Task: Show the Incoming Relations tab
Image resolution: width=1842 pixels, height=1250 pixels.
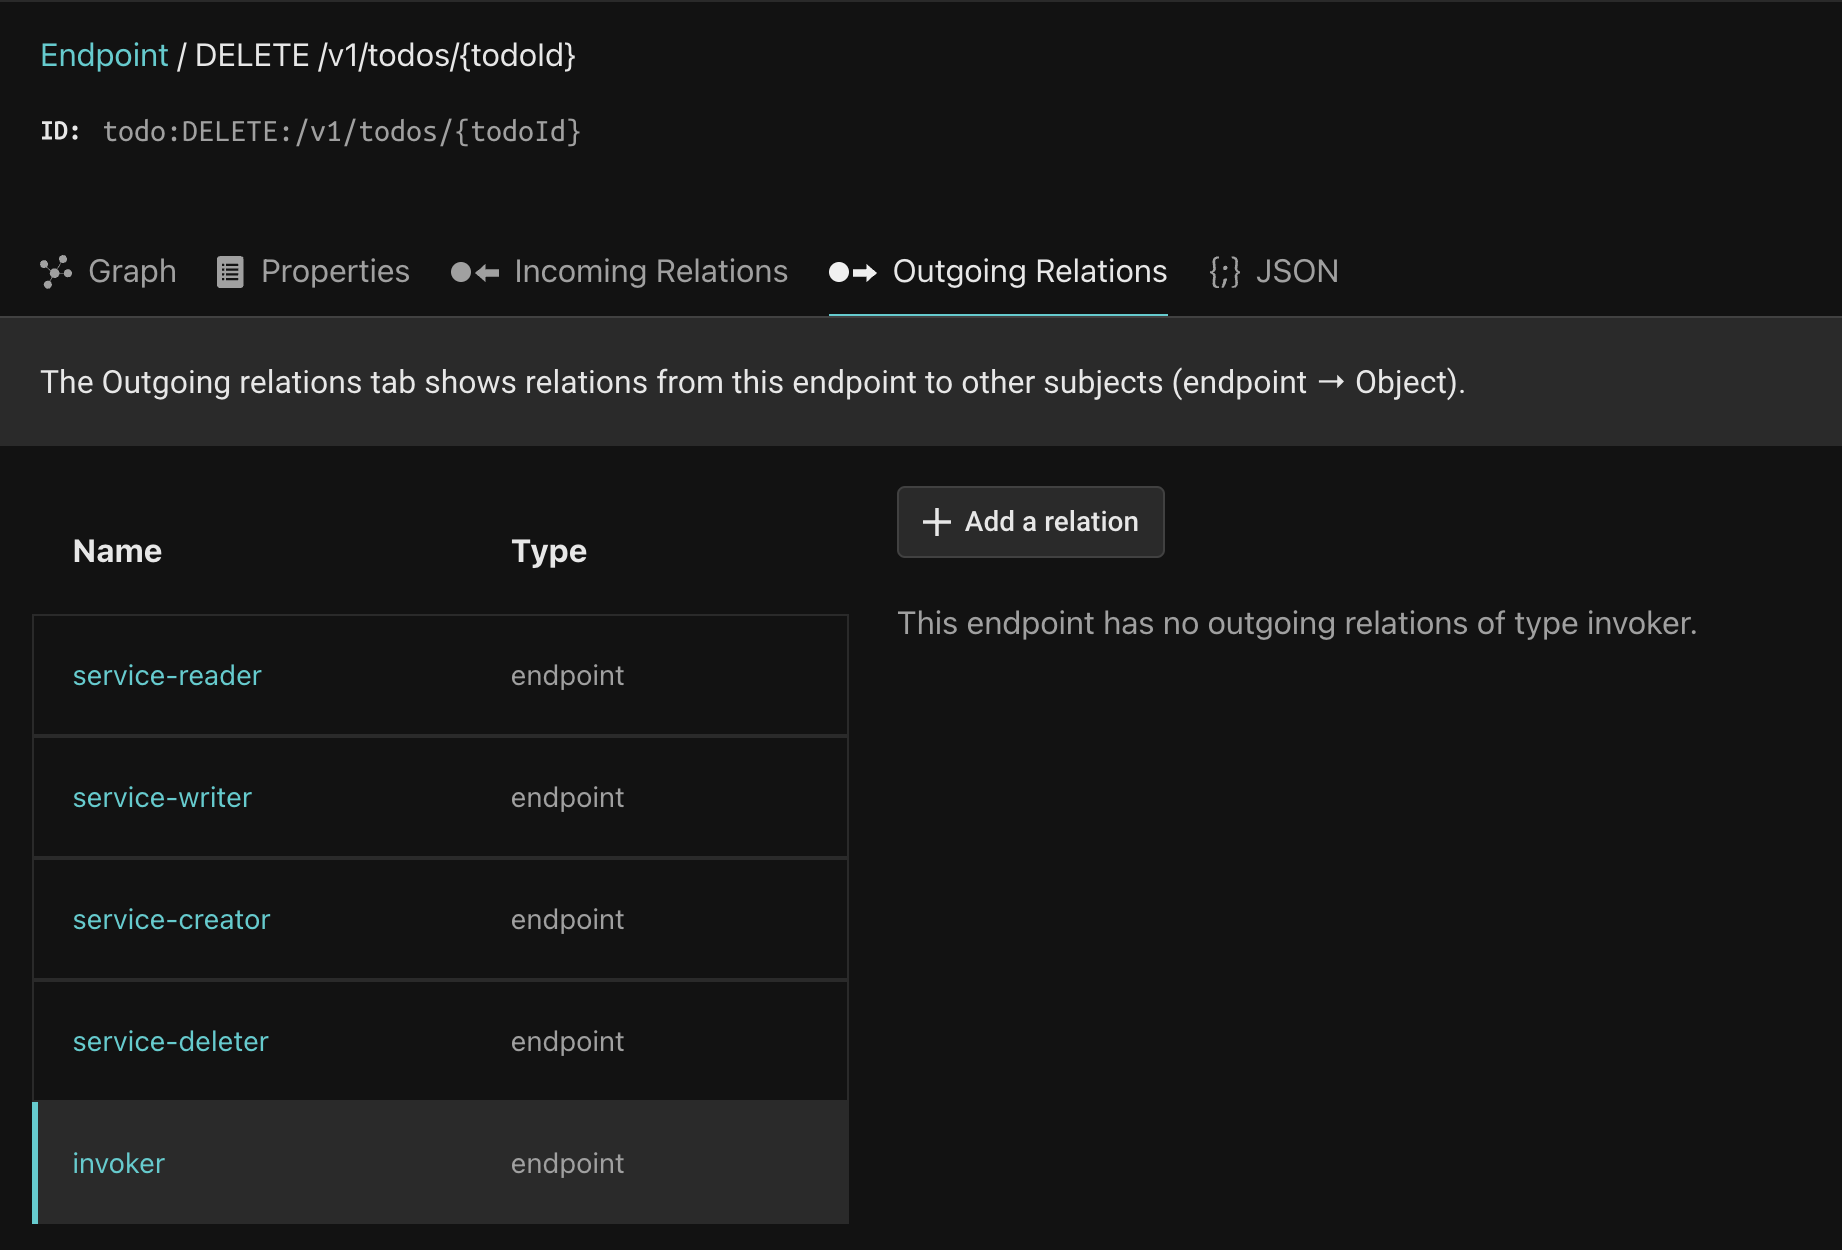Action: coord(619,271)
